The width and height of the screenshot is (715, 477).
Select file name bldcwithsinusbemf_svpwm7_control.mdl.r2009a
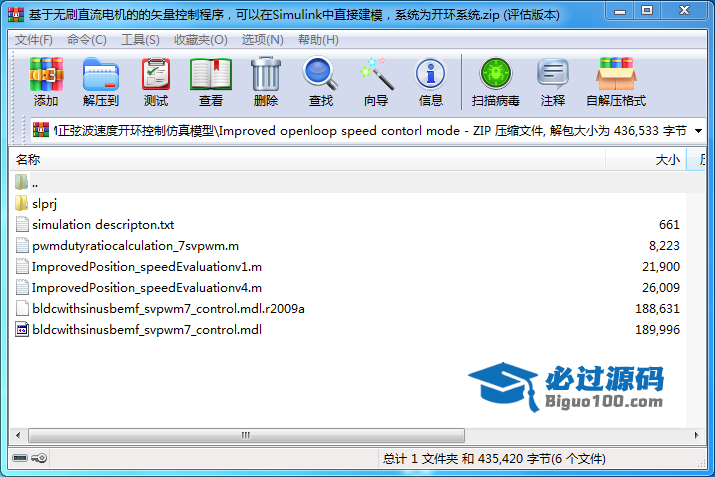[168, 309]
